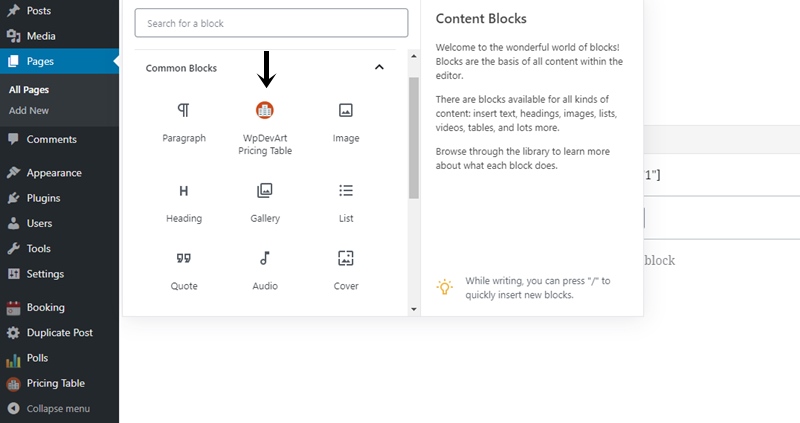Add an Audio block
Screen dimensions: 800x423
coord(265,270)
